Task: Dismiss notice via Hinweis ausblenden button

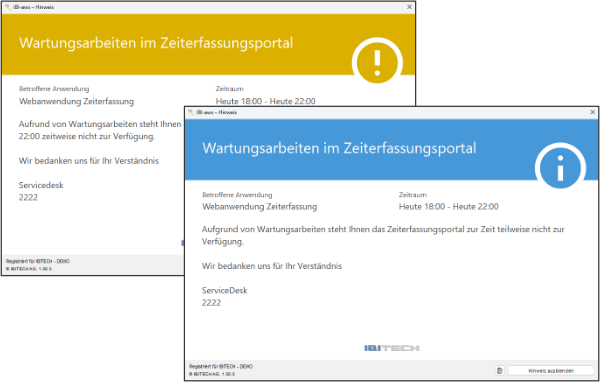Action: 551,371
